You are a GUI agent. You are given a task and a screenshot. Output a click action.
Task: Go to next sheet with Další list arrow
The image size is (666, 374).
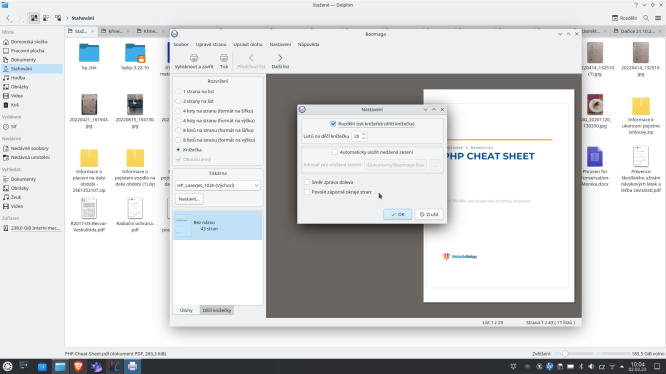pos(280,58)
